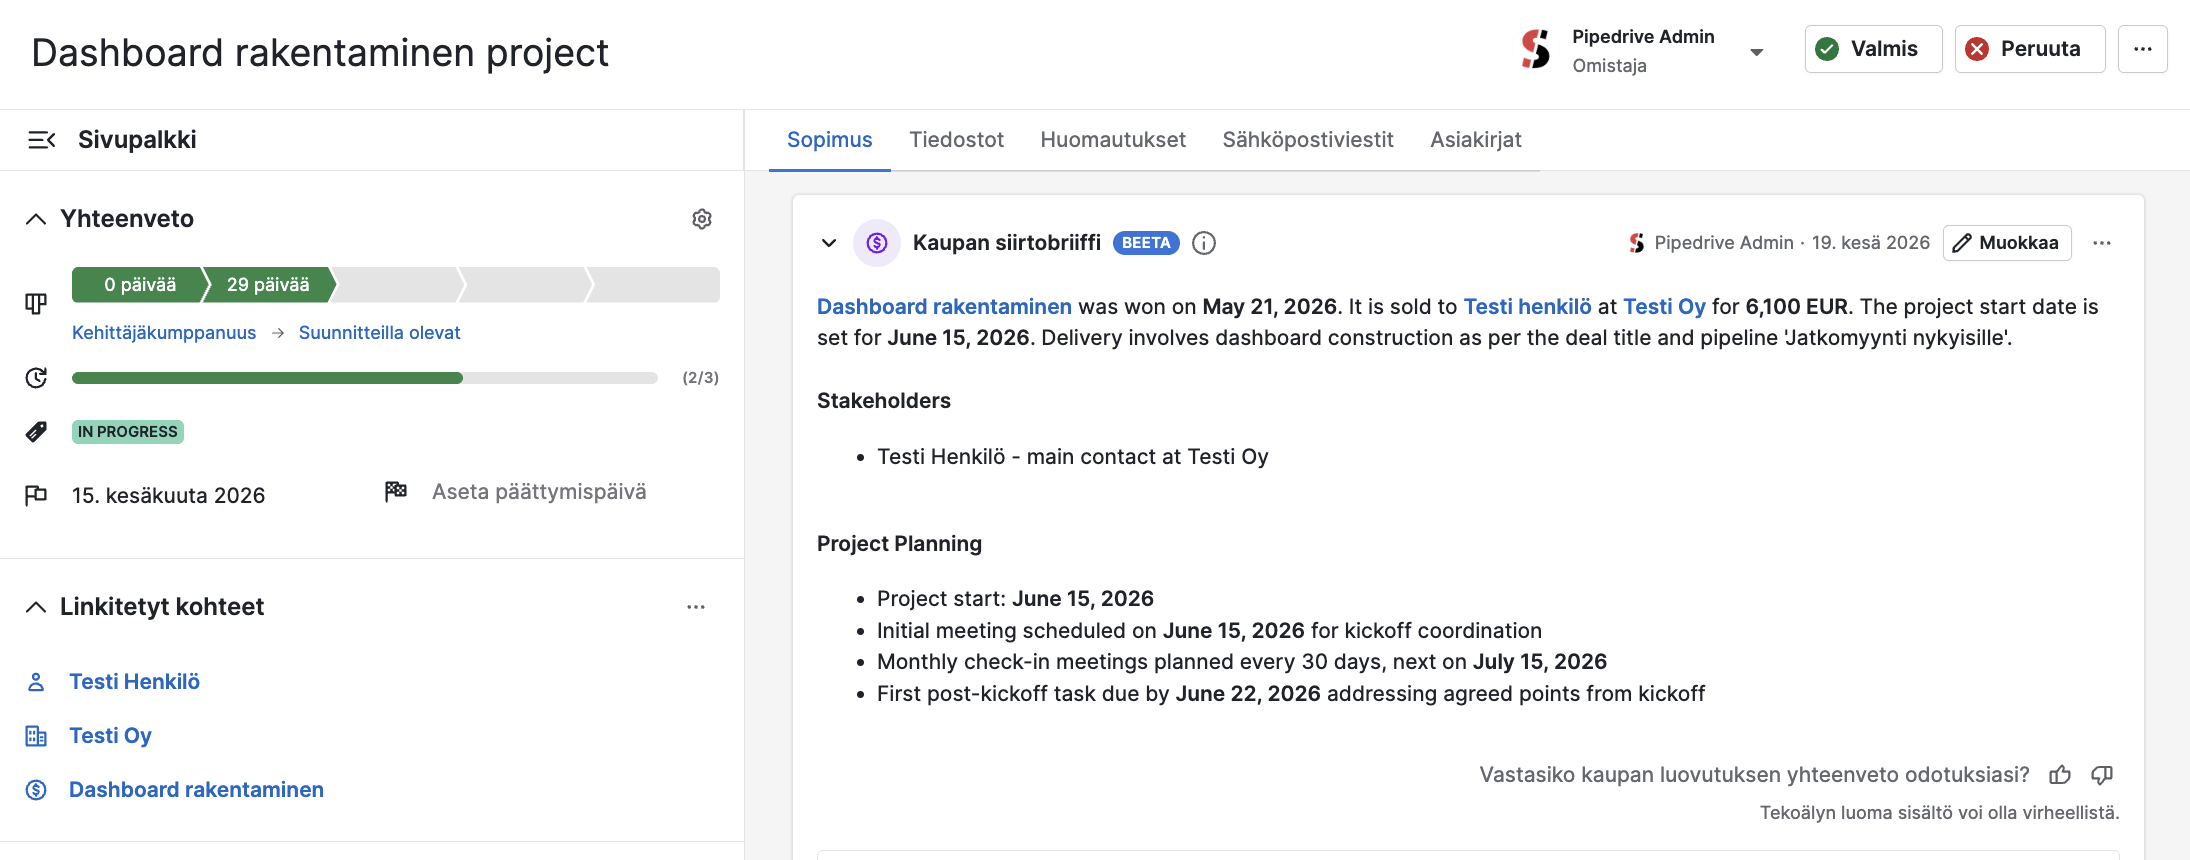Set end date via Aseta päättymispäivä
This screenshot has width=2190, height=860.
pos(539,492)
